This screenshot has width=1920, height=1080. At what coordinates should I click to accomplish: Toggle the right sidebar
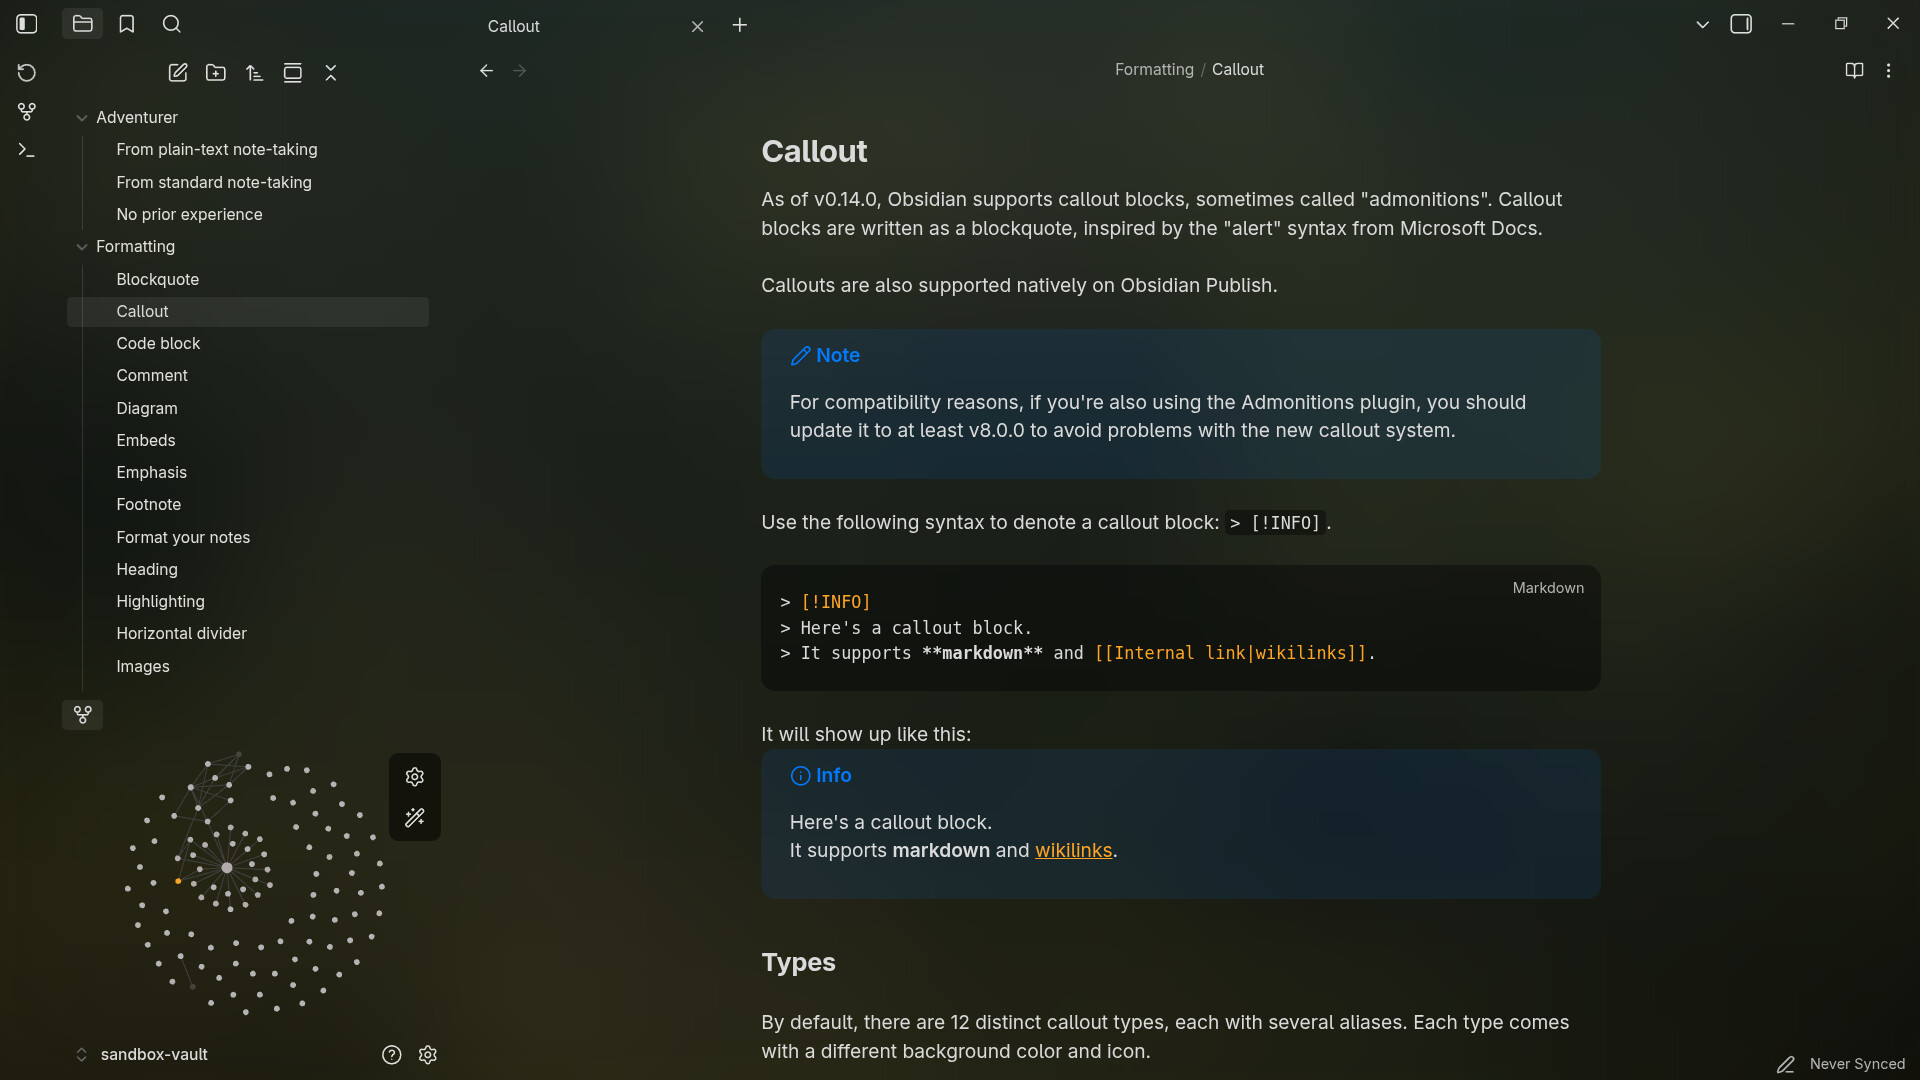[1741, 24]
